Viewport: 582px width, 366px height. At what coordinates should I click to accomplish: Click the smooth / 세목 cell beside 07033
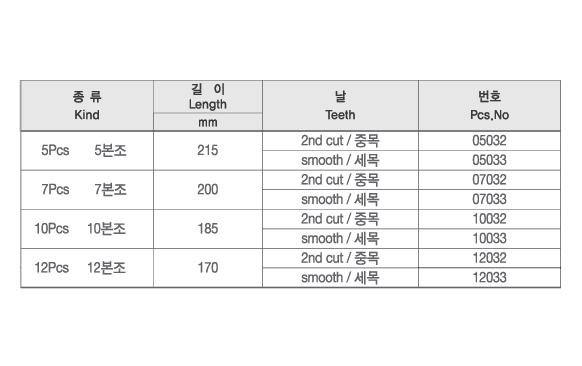point(340,199)
